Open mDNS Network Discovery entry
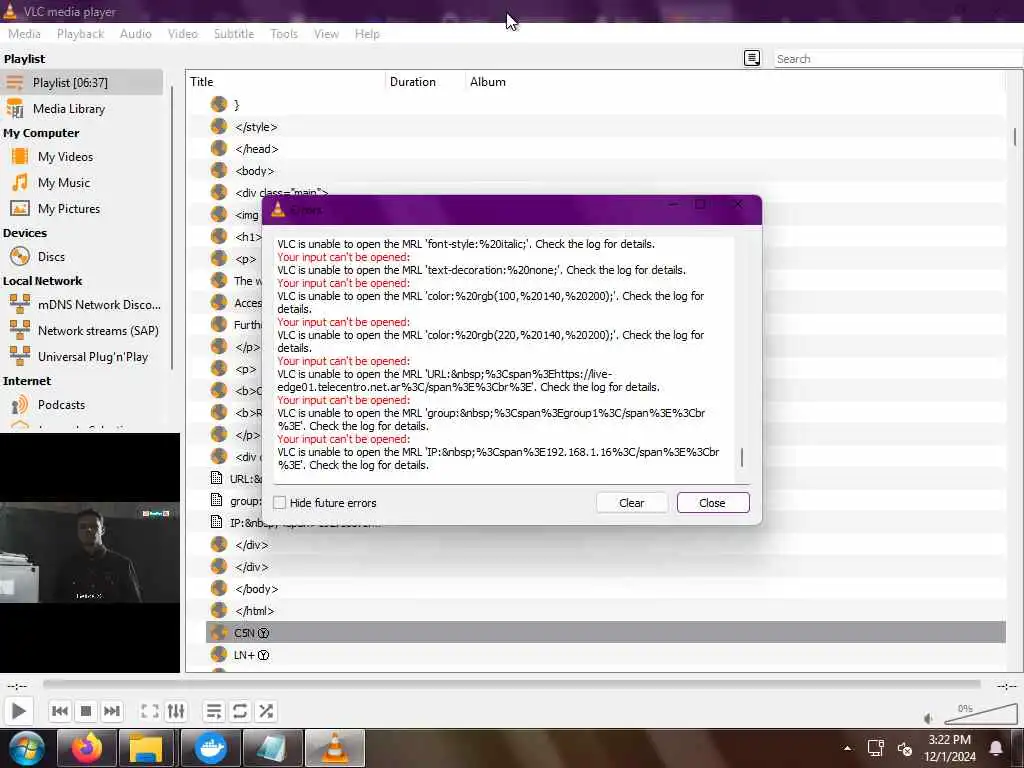This screenshot has width=1024, height=768. click(x=82, y=304)
